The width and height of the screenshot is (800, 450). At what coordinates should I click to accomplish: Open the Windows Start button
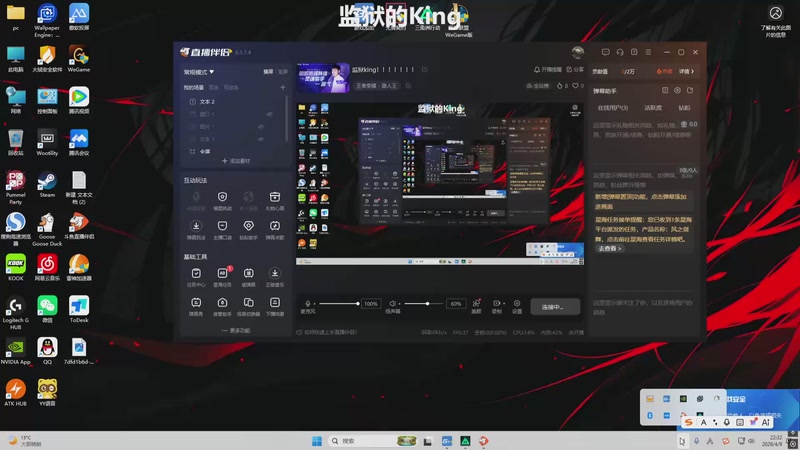[x=317, y=441]
